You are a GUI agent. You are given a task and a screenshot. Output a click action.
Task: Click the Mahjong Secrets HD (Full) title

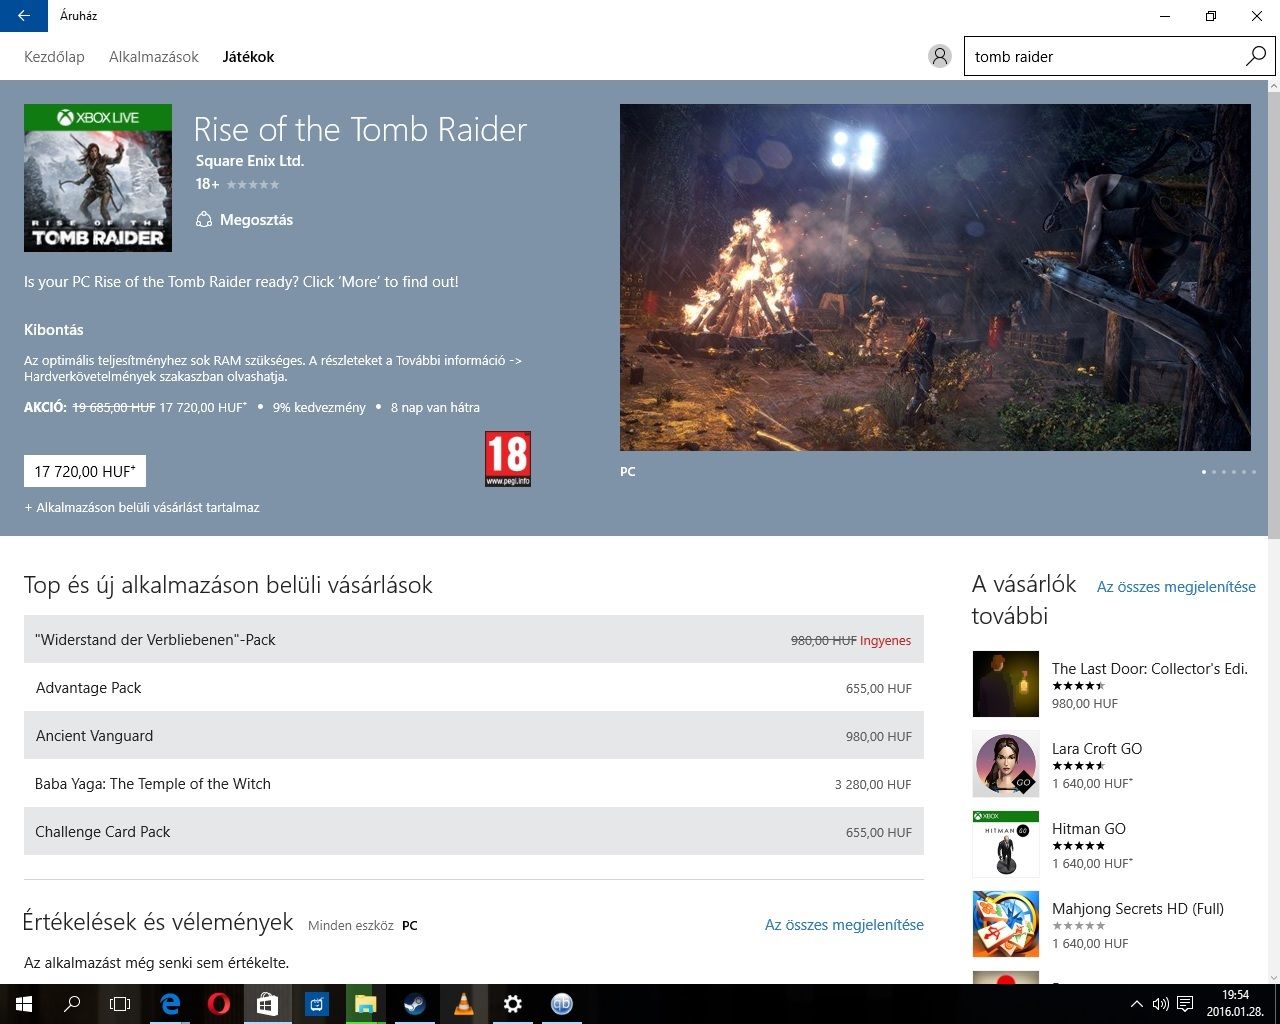click(1138, 909)
